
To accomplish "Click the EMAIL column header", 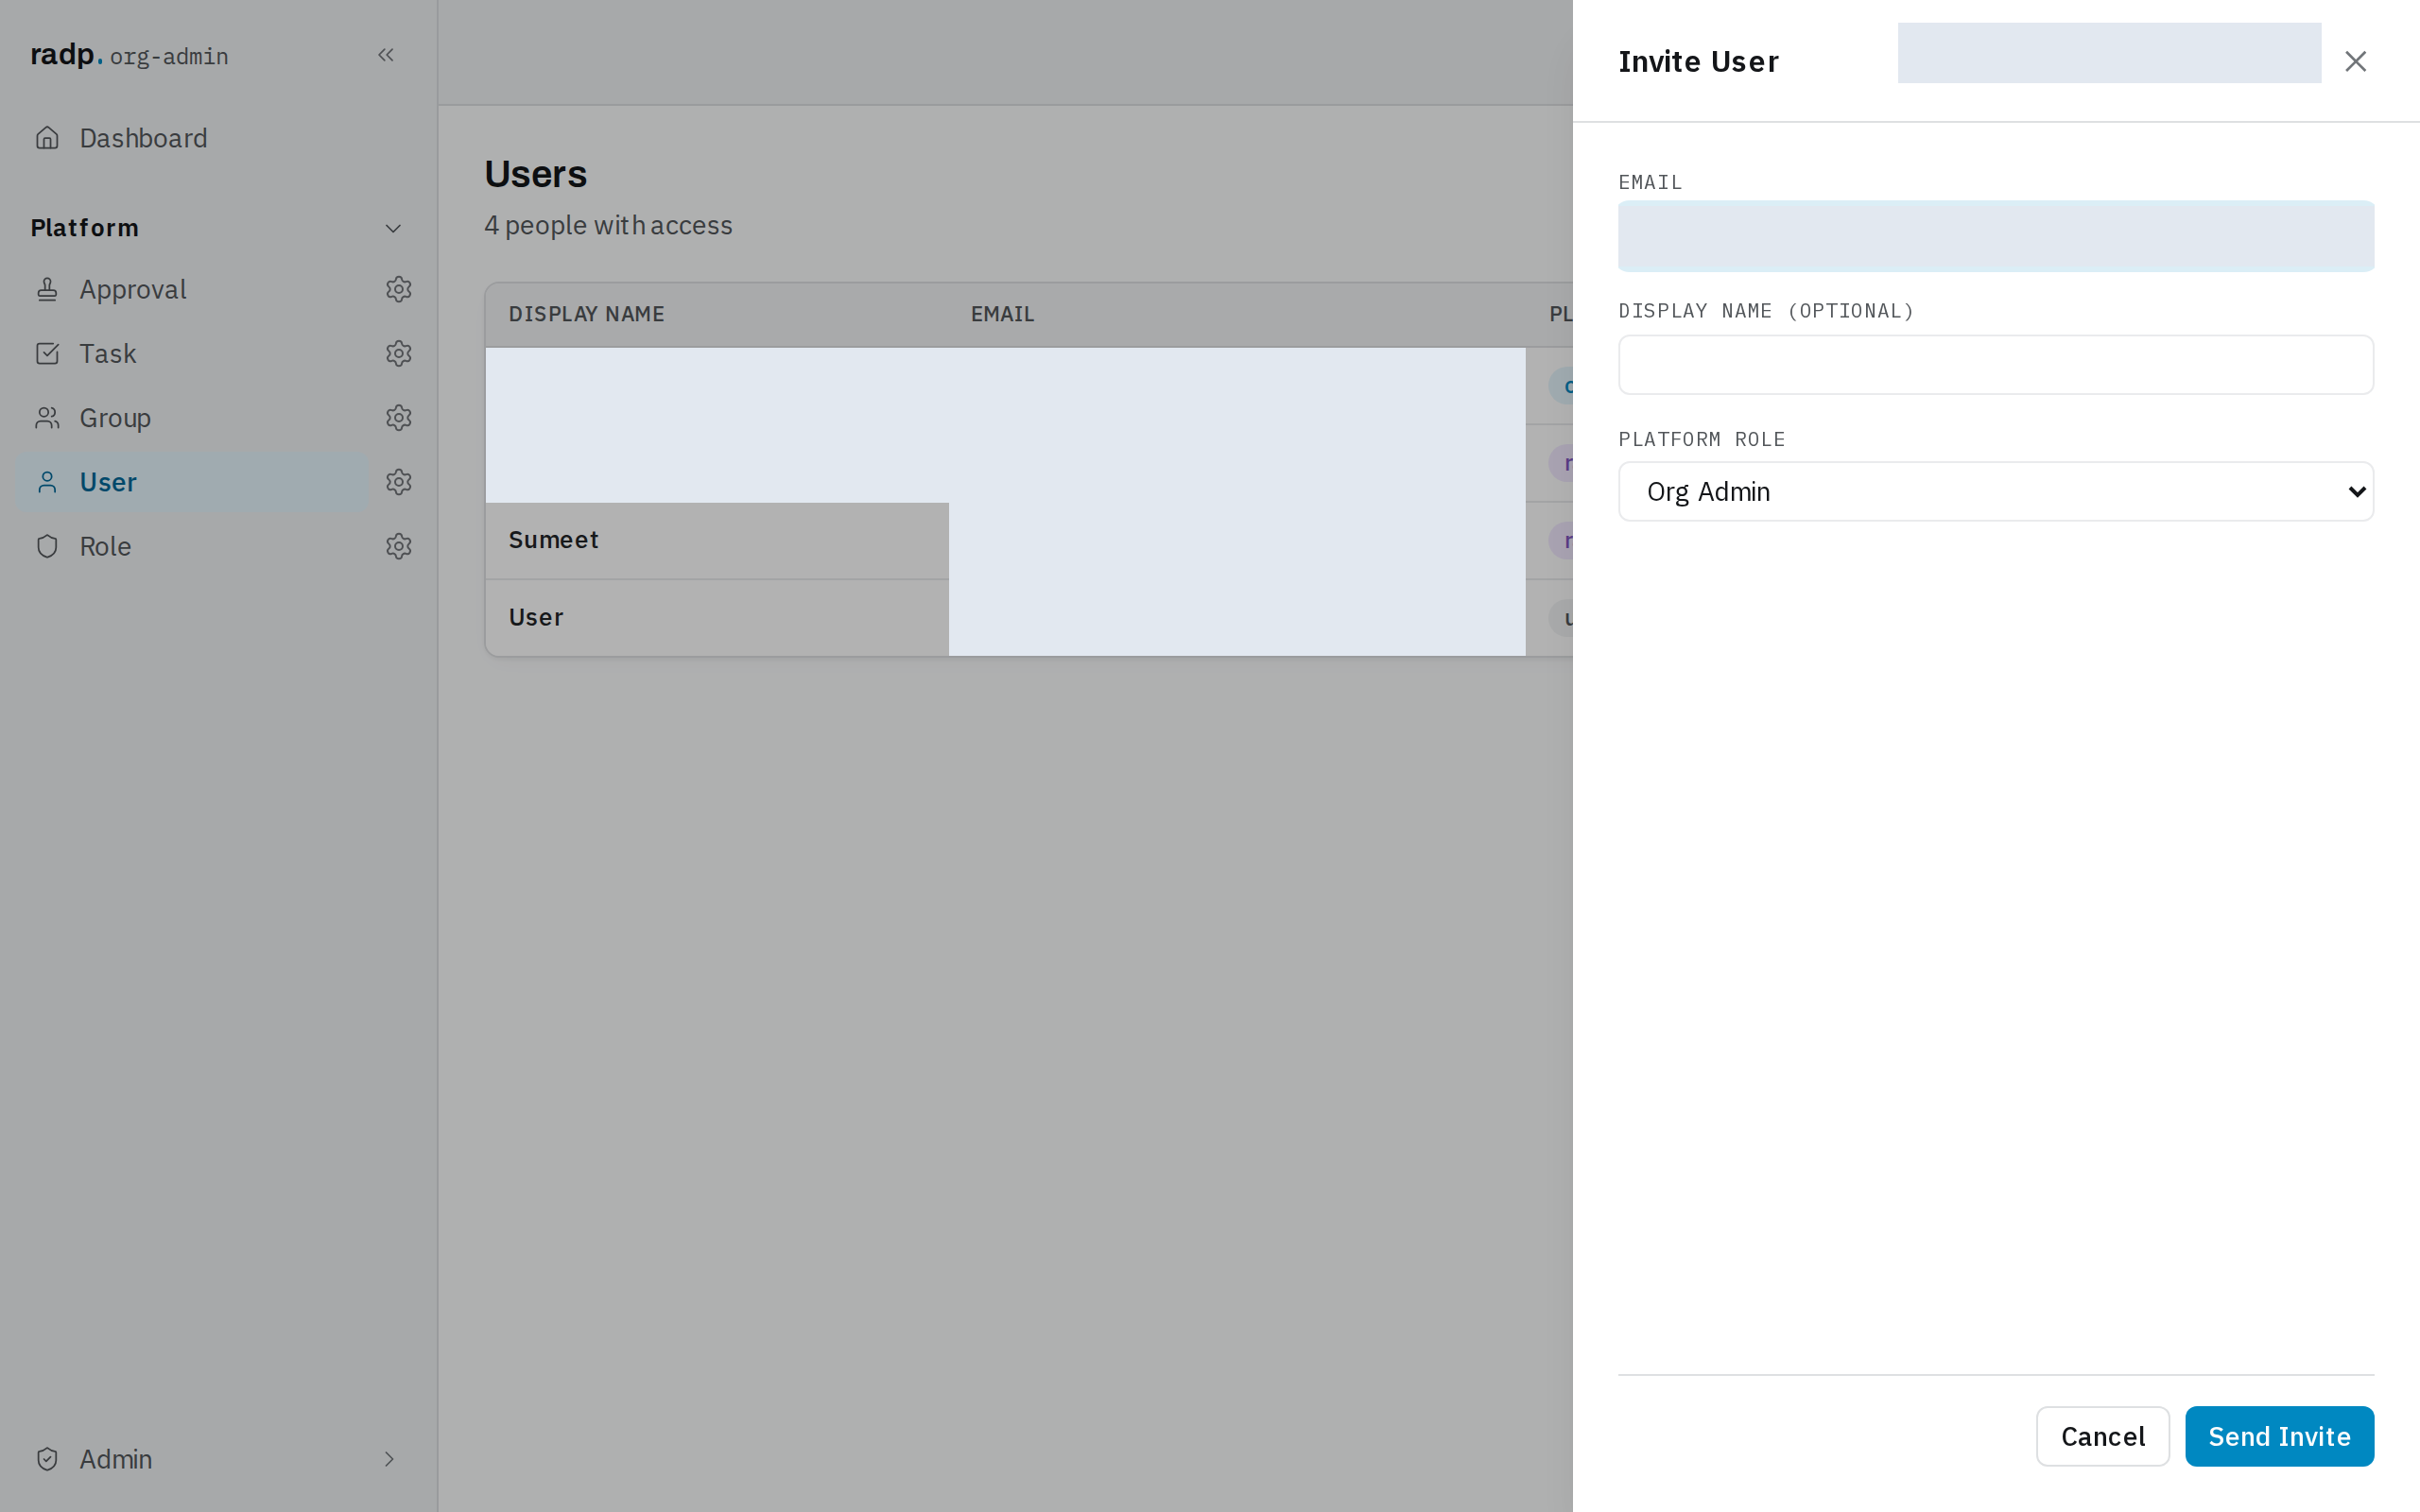I will click(x=1002, y=314).
